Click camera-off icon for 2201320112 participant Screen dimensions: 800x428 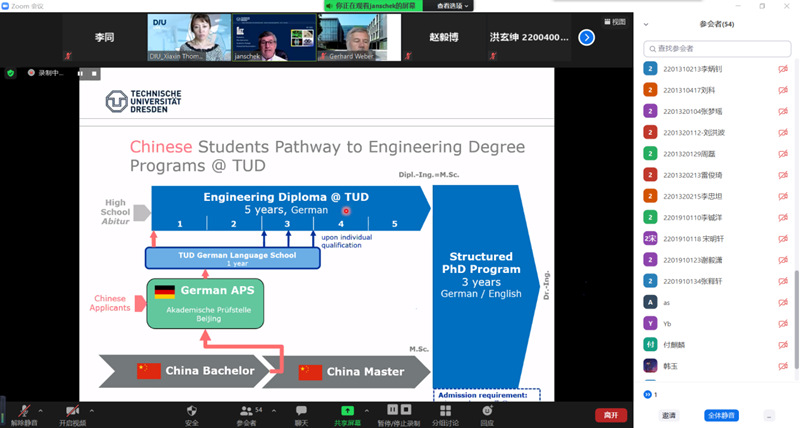[783, 133]
